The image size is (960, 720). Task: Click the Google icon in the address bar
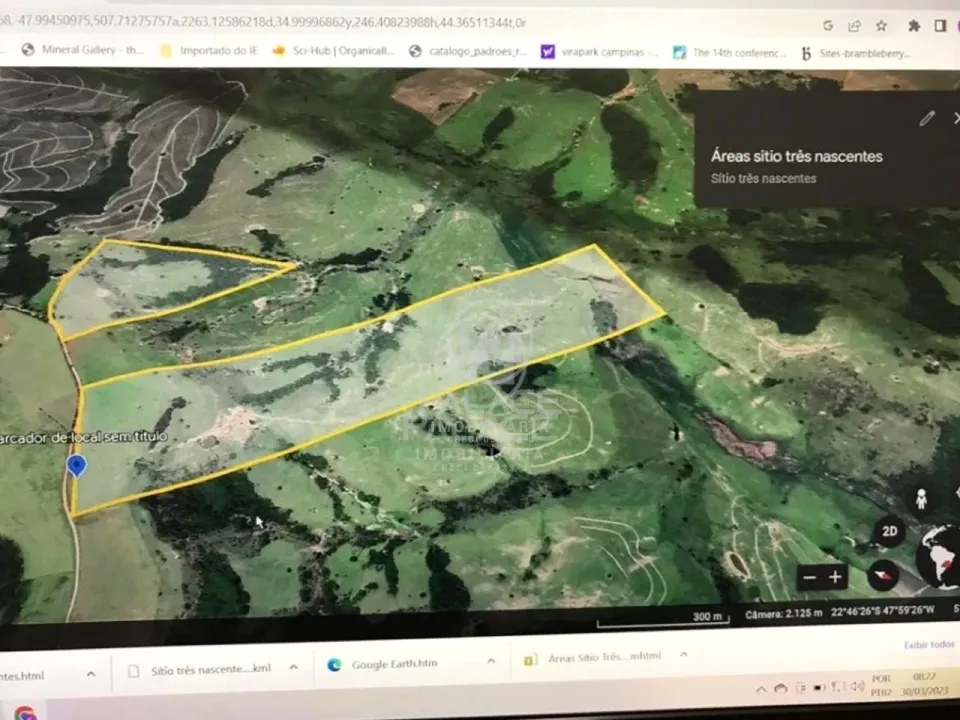828,25
